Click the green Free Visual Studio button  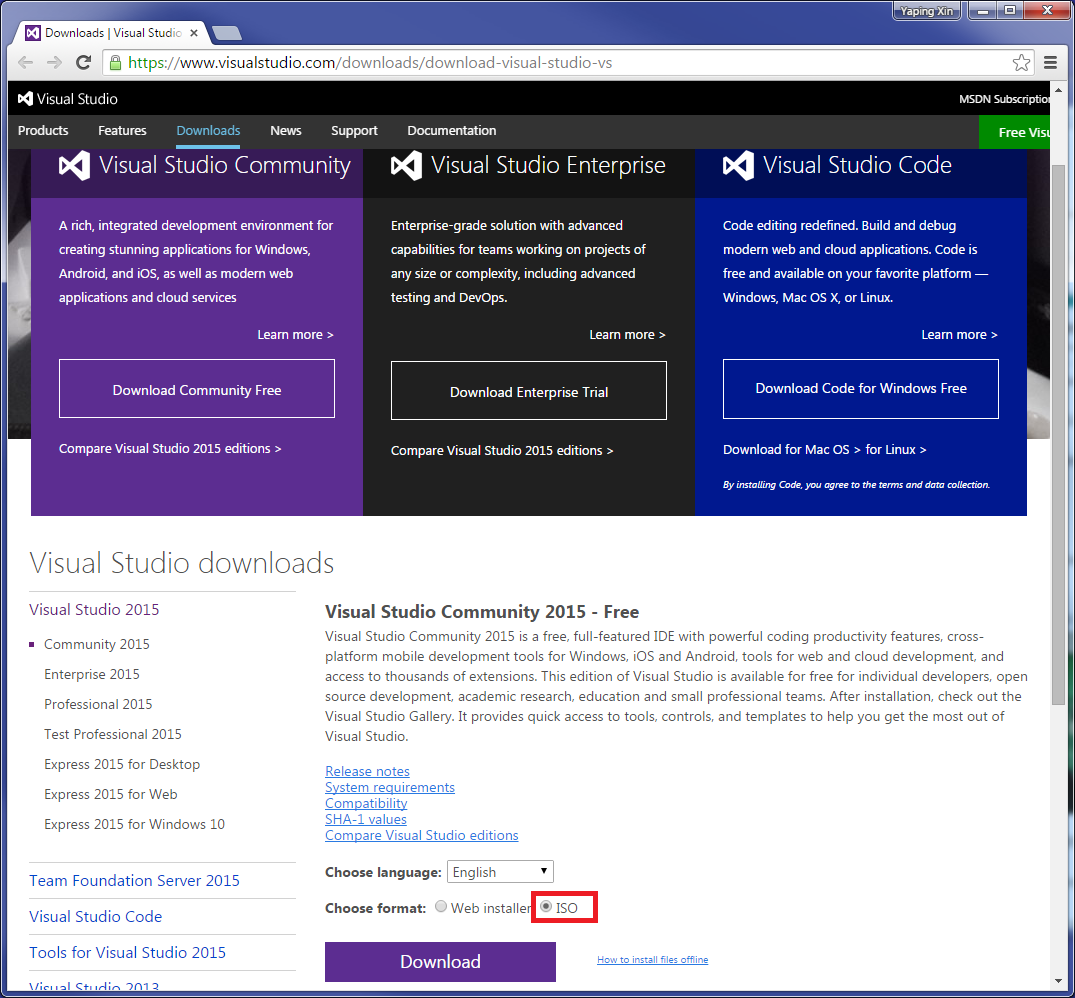(1014, 132)
